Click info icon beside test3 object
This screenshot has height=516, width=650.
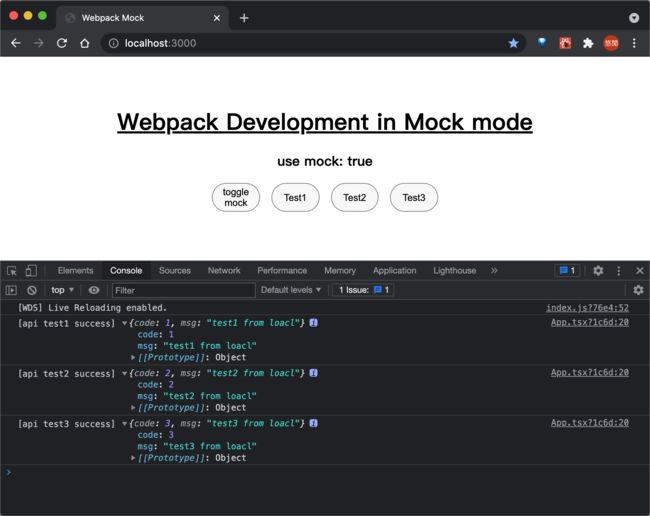tap(313, 423)
